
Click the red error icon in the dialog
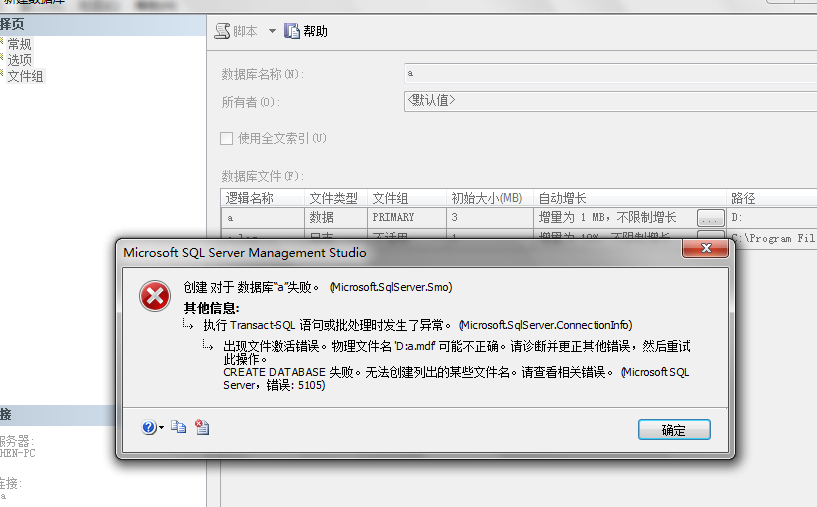(x=155, y=296)
